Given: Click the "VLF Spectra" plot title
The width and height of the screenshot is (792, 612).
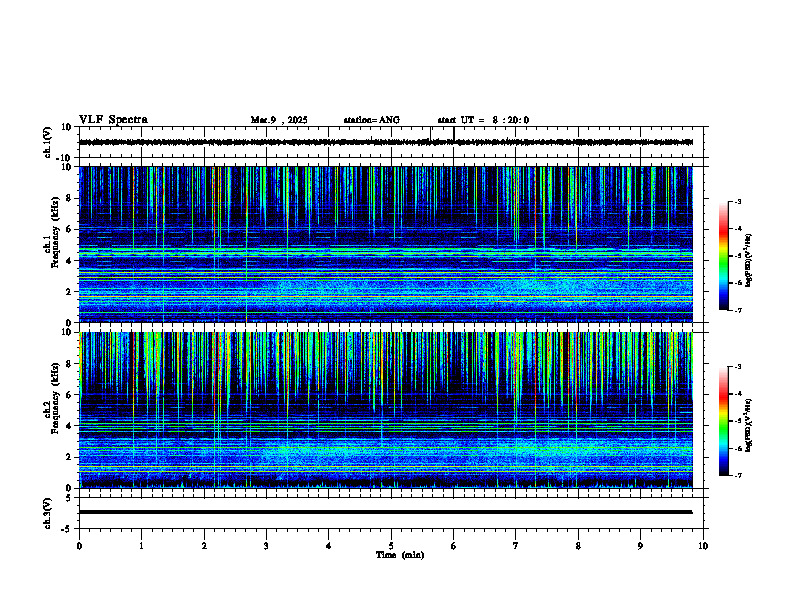Looking at the screenshot, I should 113,119.
